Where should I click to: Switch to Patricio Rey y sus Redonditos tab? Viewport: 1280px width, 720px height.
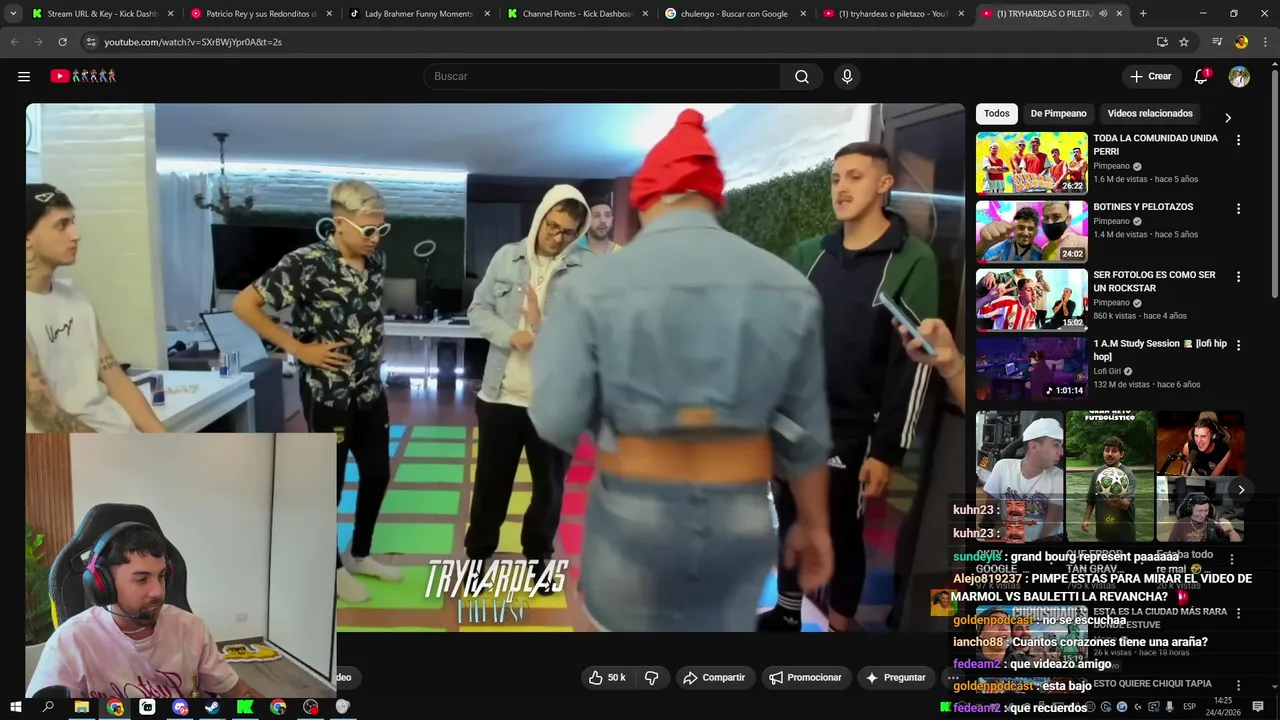[x=260, y=14]
